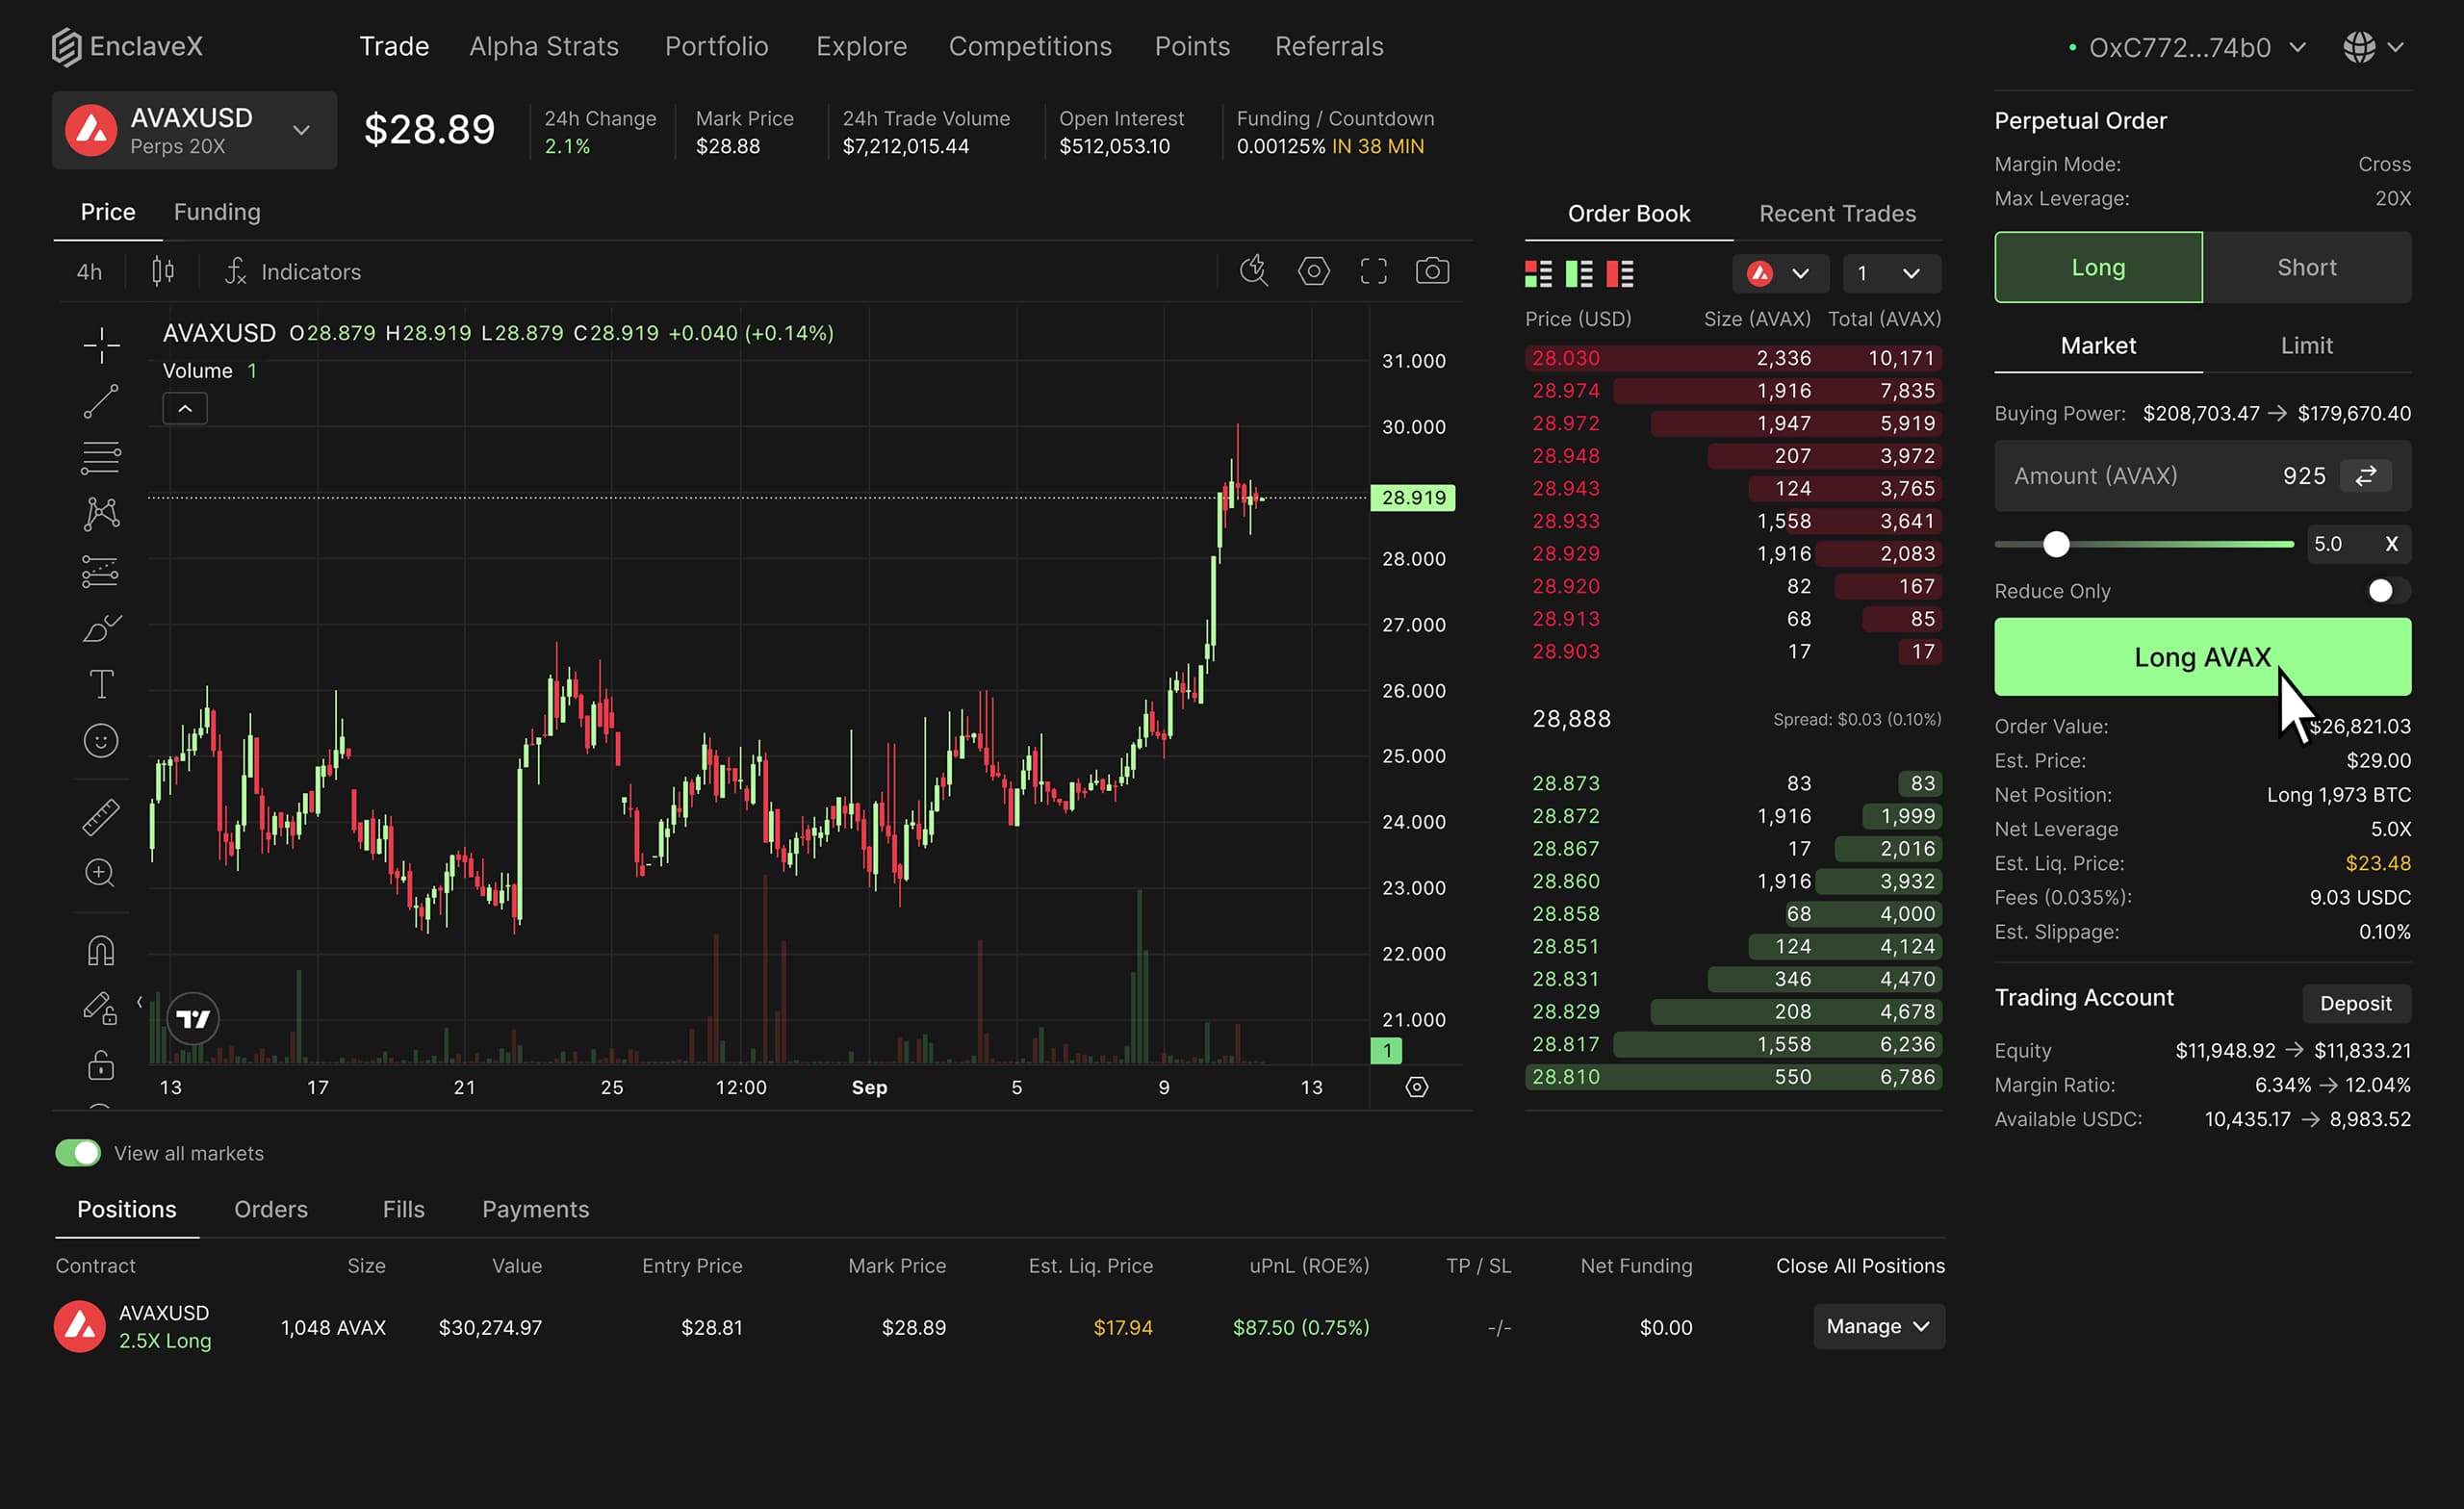Open the Competitions page
Viewport: 2464px width, 1509px height.
pyautogui.click(x=1030, y=46)
